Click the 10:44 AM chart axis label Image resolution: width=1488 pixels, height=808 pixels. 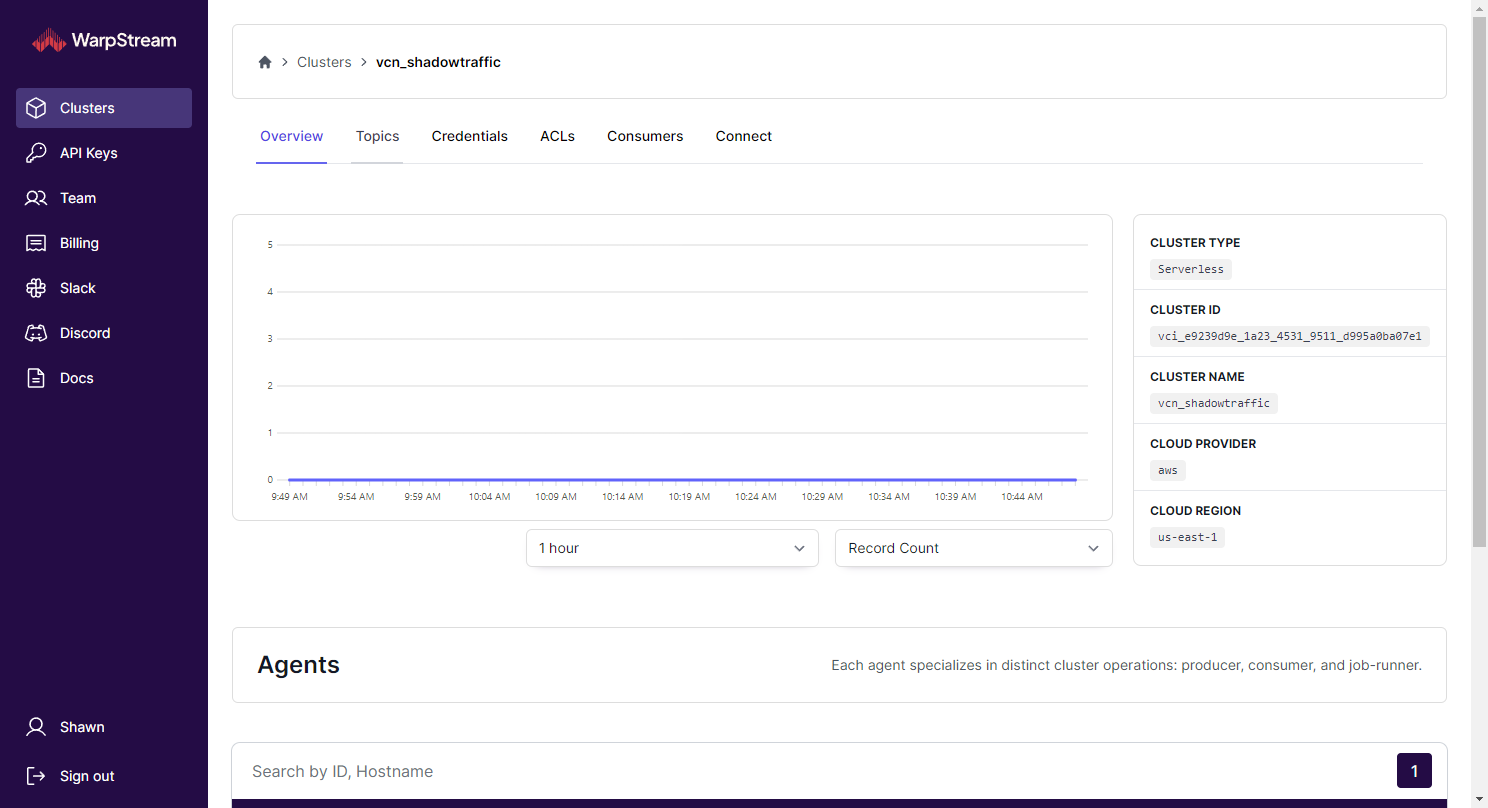pyautogui.click(x=1021, y=497)
